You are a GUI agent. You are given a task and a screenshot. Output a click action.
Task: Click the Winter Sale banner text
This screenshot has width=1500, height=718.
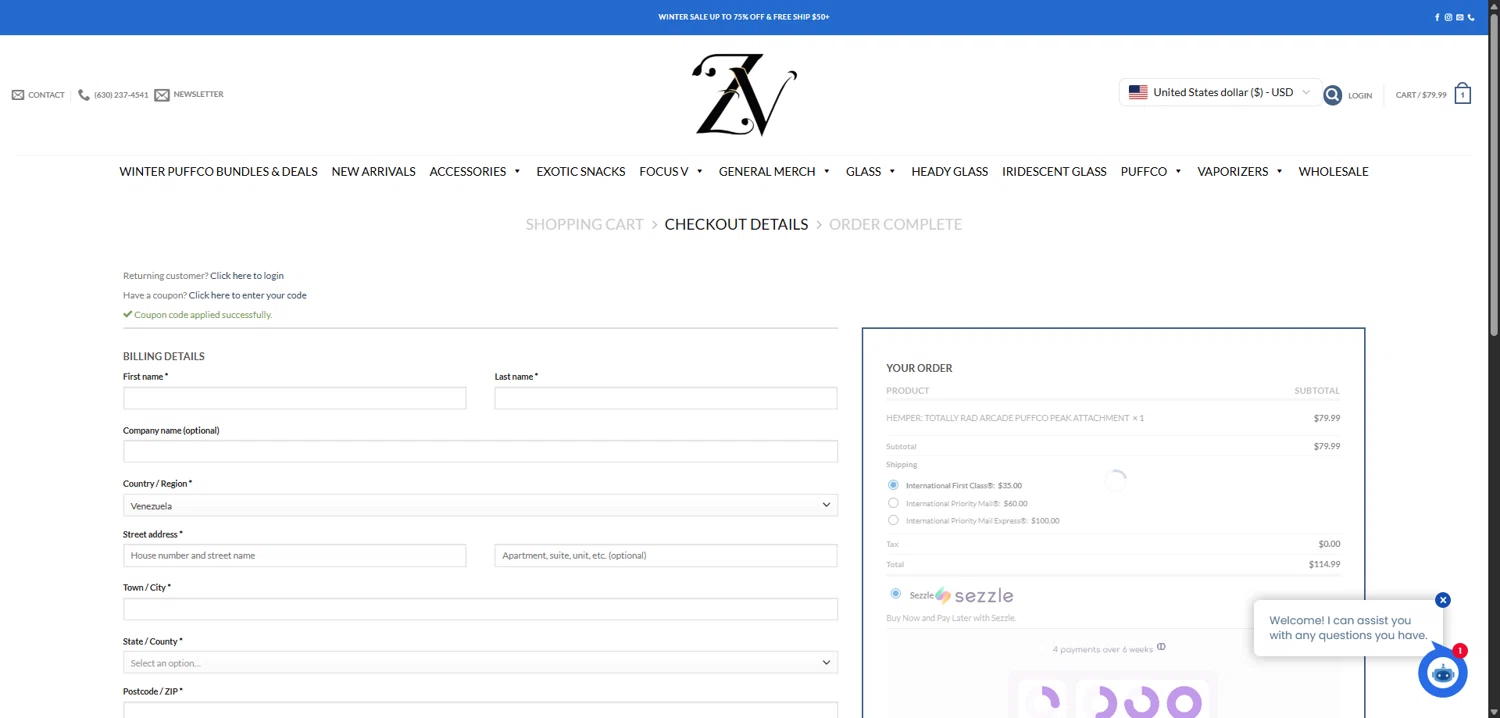[744, 17]
